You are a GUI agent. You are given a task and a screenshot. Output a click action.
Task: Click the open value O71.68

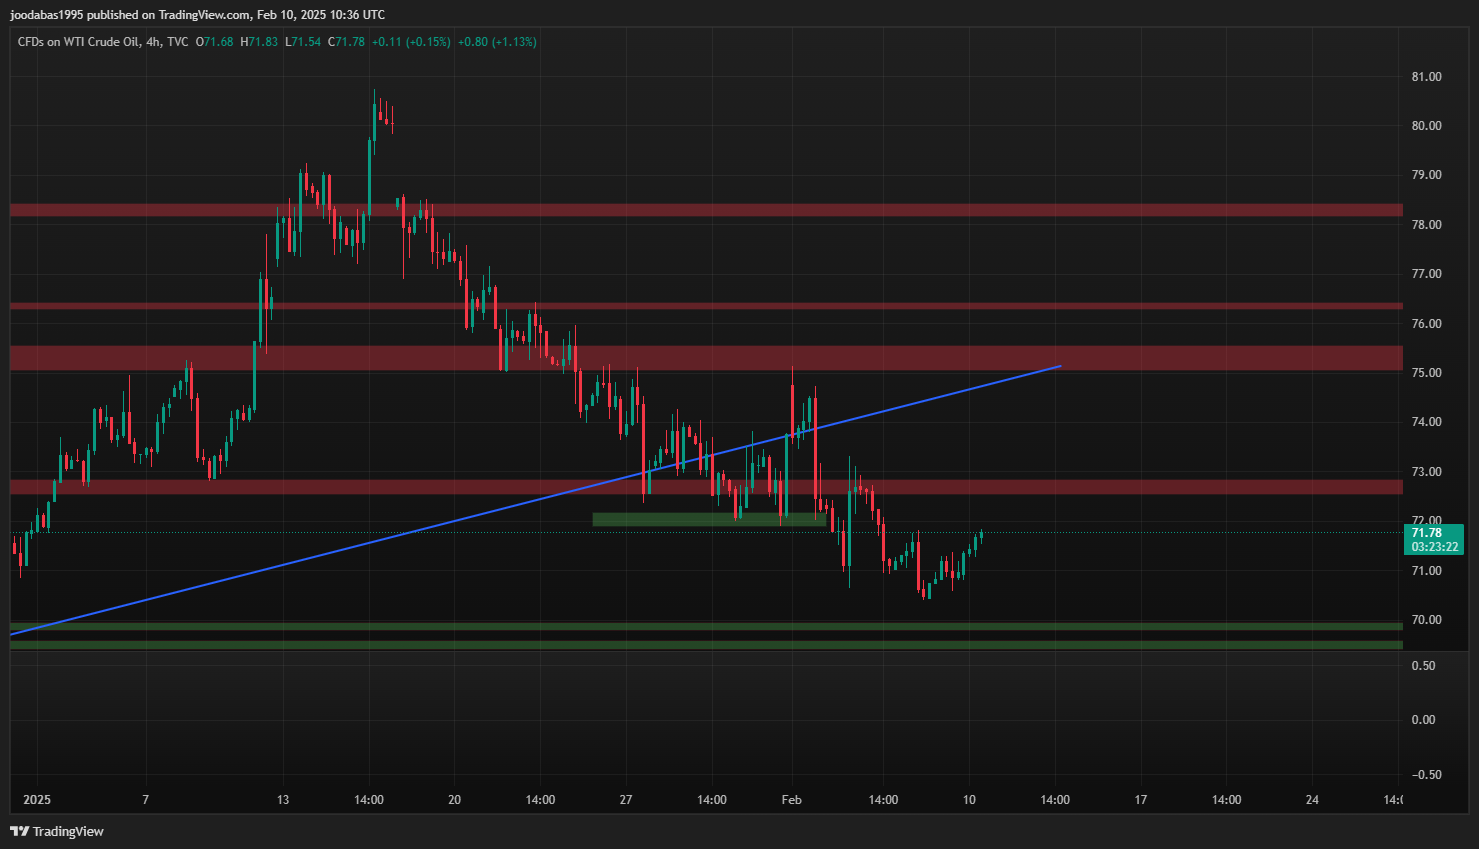[214, 42]
